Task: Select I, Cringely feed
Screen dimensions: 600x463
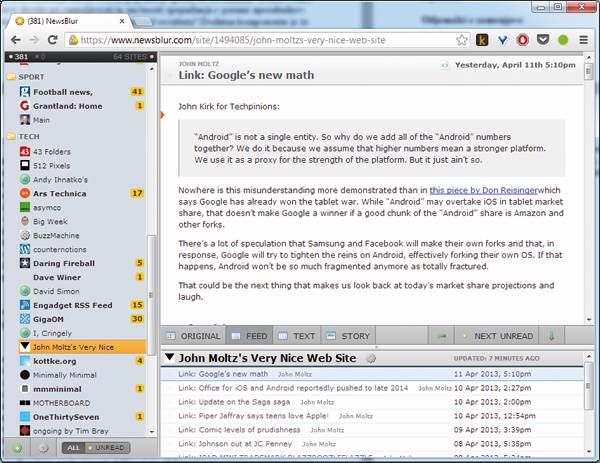Action: [x=82, y=333]
